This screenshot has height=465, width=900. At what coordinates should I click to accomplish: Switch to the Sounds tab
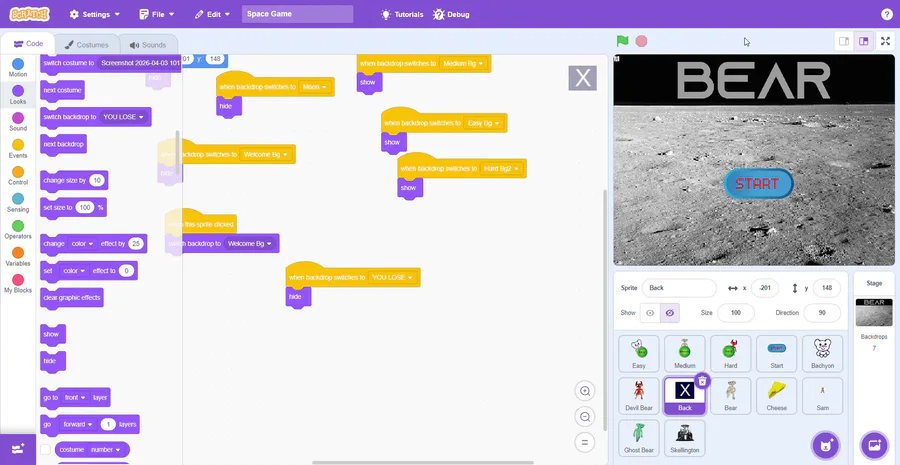point(148,45)
